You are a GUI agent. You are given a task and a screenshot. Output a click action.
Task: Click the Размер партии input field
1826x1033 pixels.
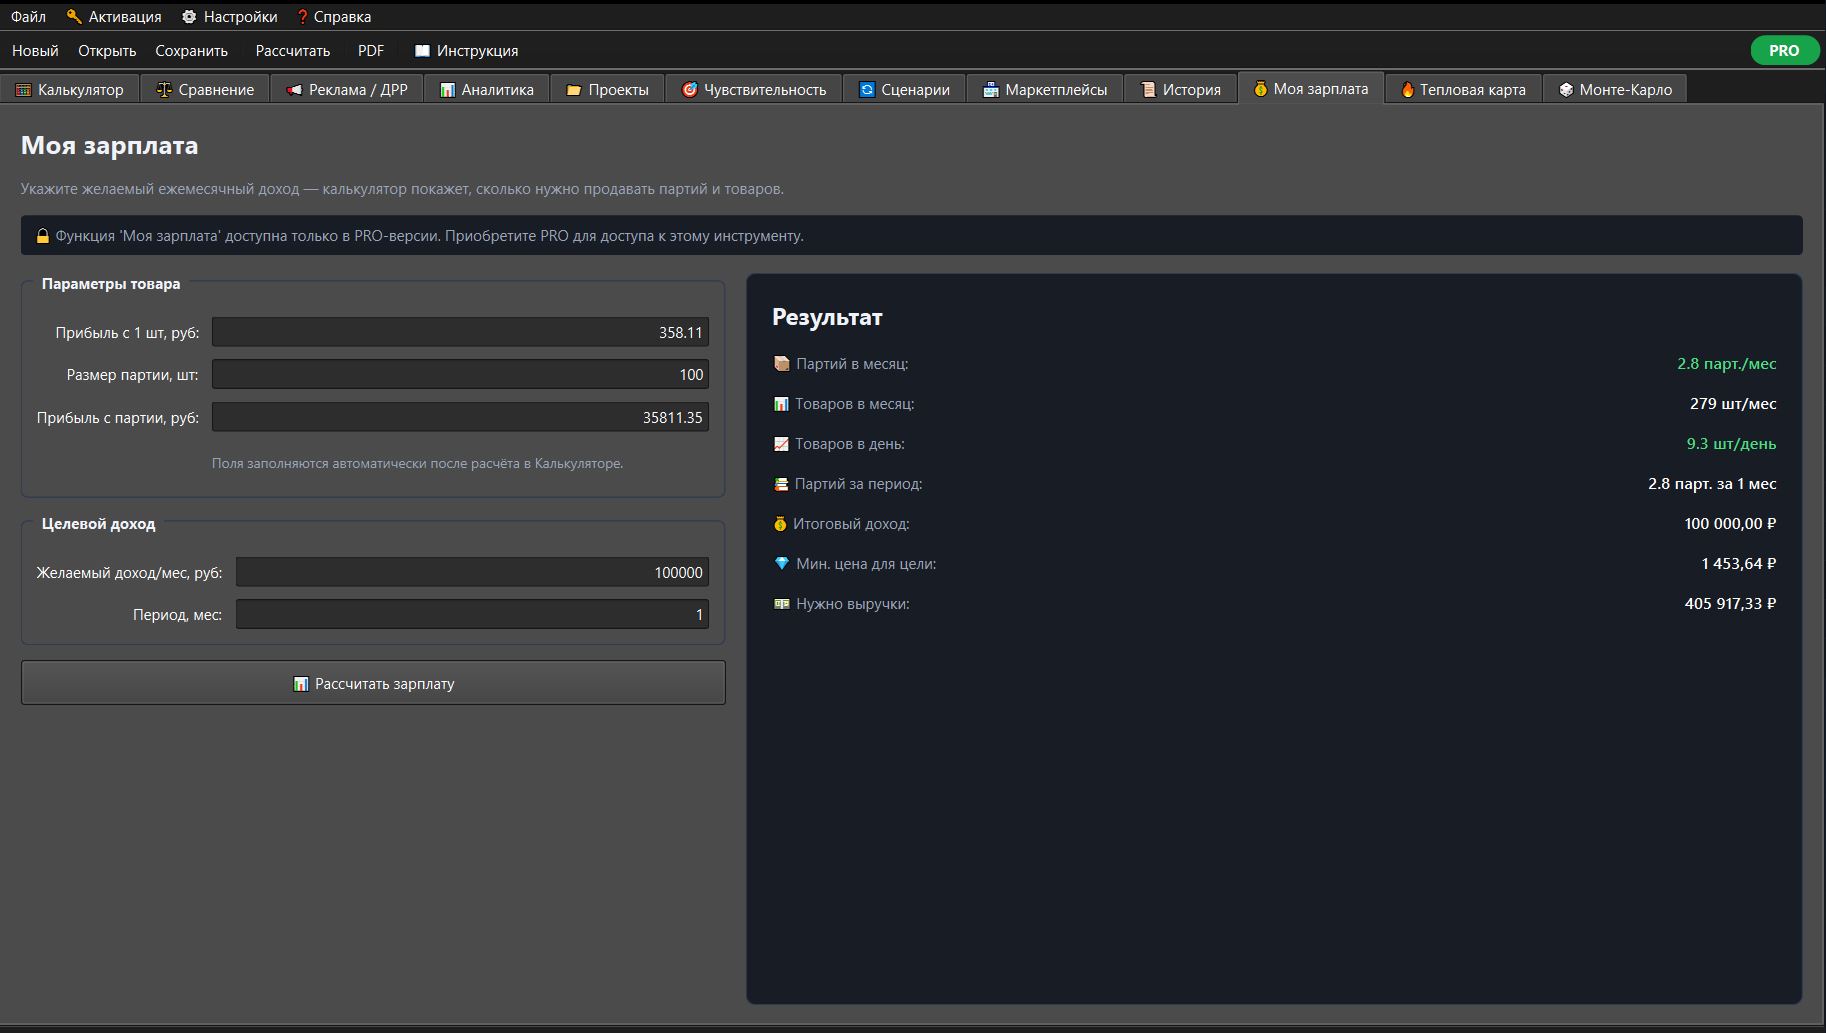pyautogui.click(x=460, y=374)
